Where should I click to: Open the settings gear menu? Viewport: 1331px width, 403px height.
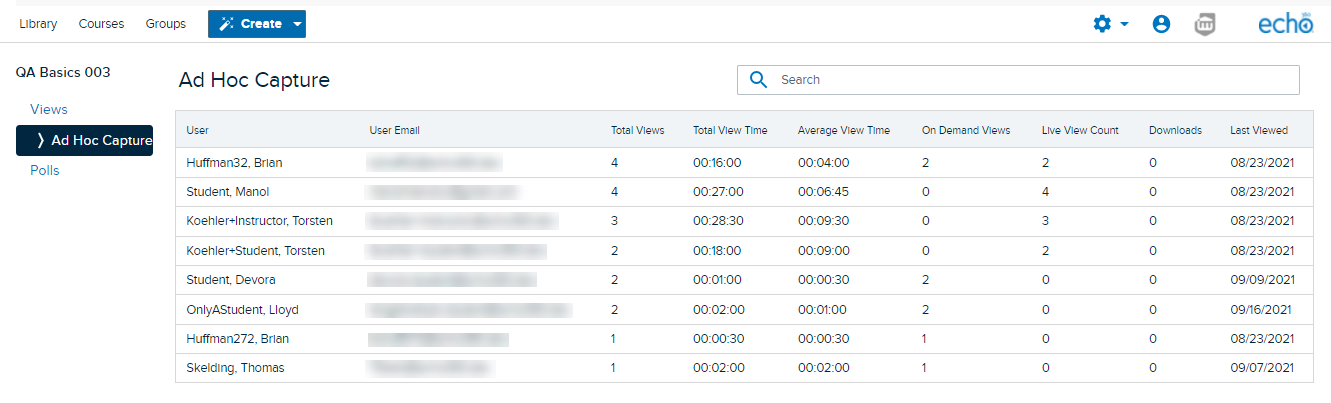(x=1102, y=24)
